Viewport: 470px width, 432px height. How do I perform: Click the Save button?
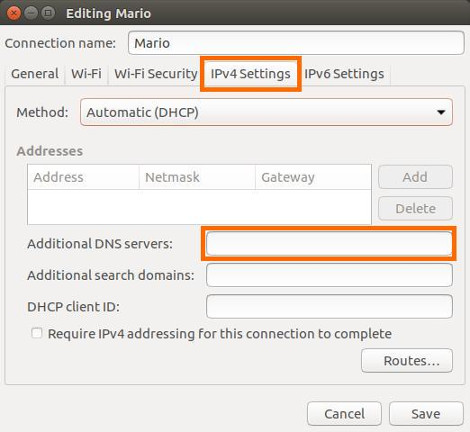coord(426,414)
